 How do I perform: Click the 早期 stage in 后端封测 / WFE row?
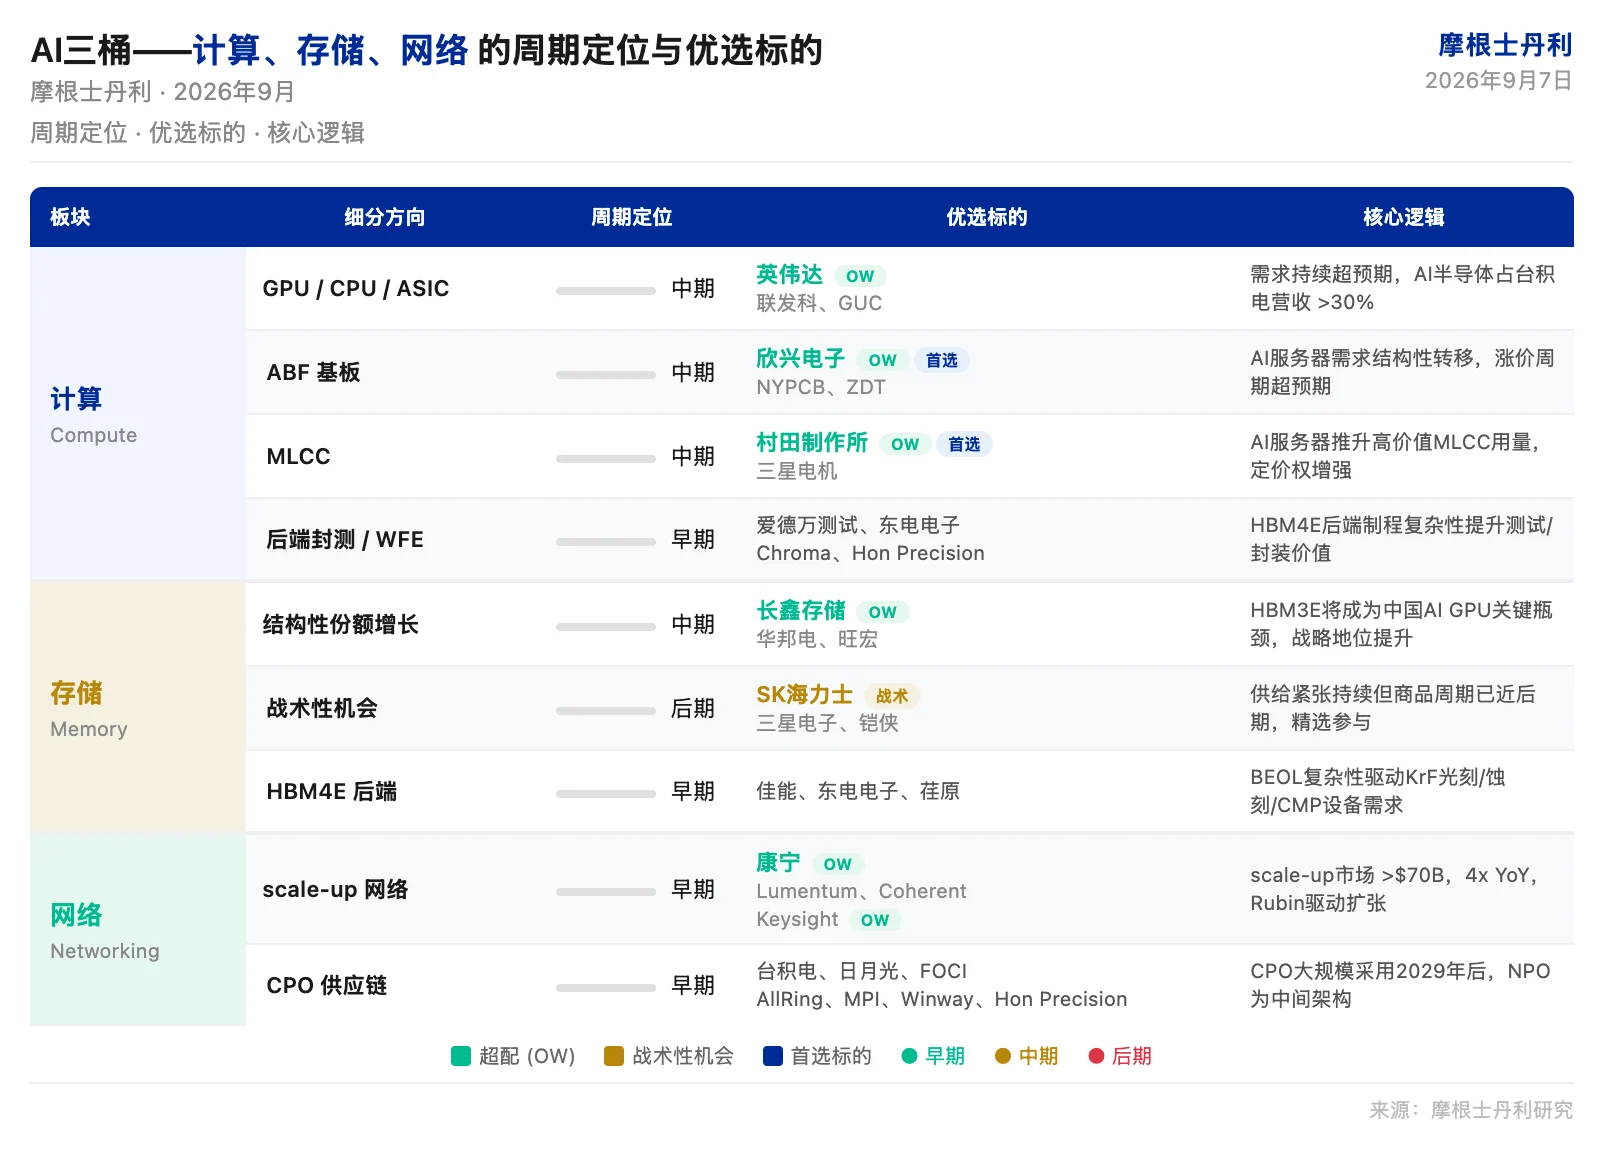(693, 540)
